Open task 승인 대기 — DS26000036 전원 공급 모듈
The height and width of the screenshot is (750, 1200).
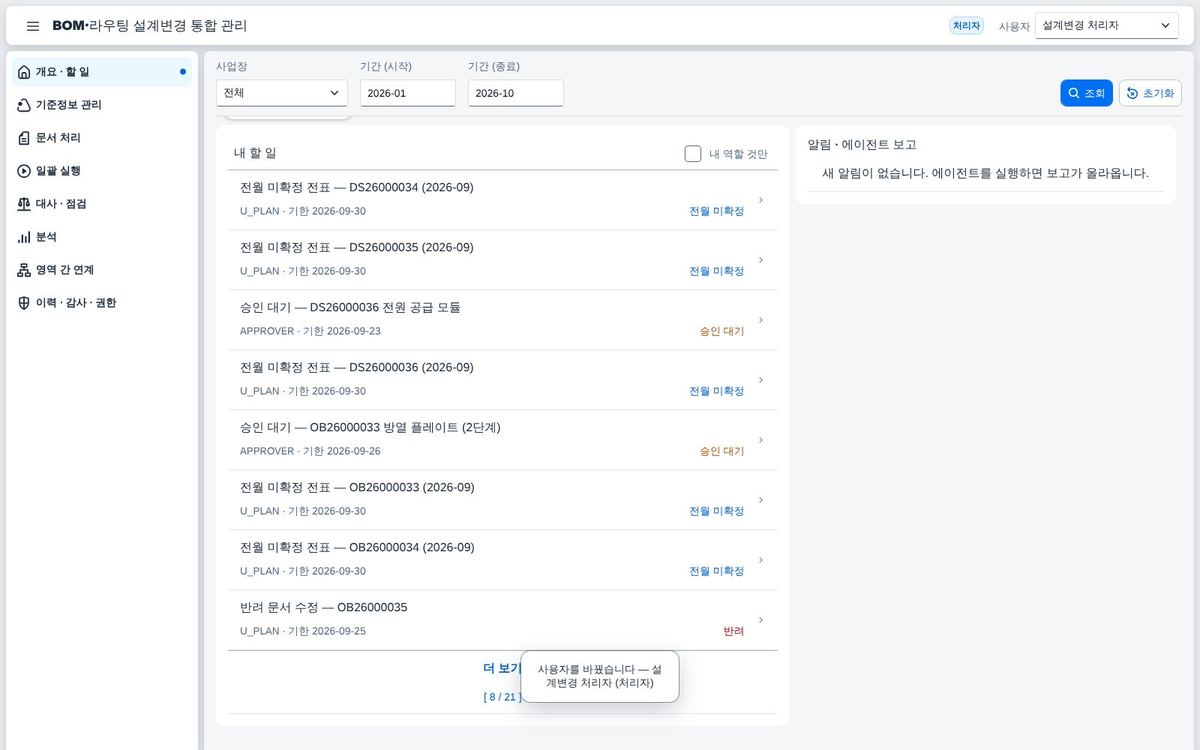tap(503, 320)
